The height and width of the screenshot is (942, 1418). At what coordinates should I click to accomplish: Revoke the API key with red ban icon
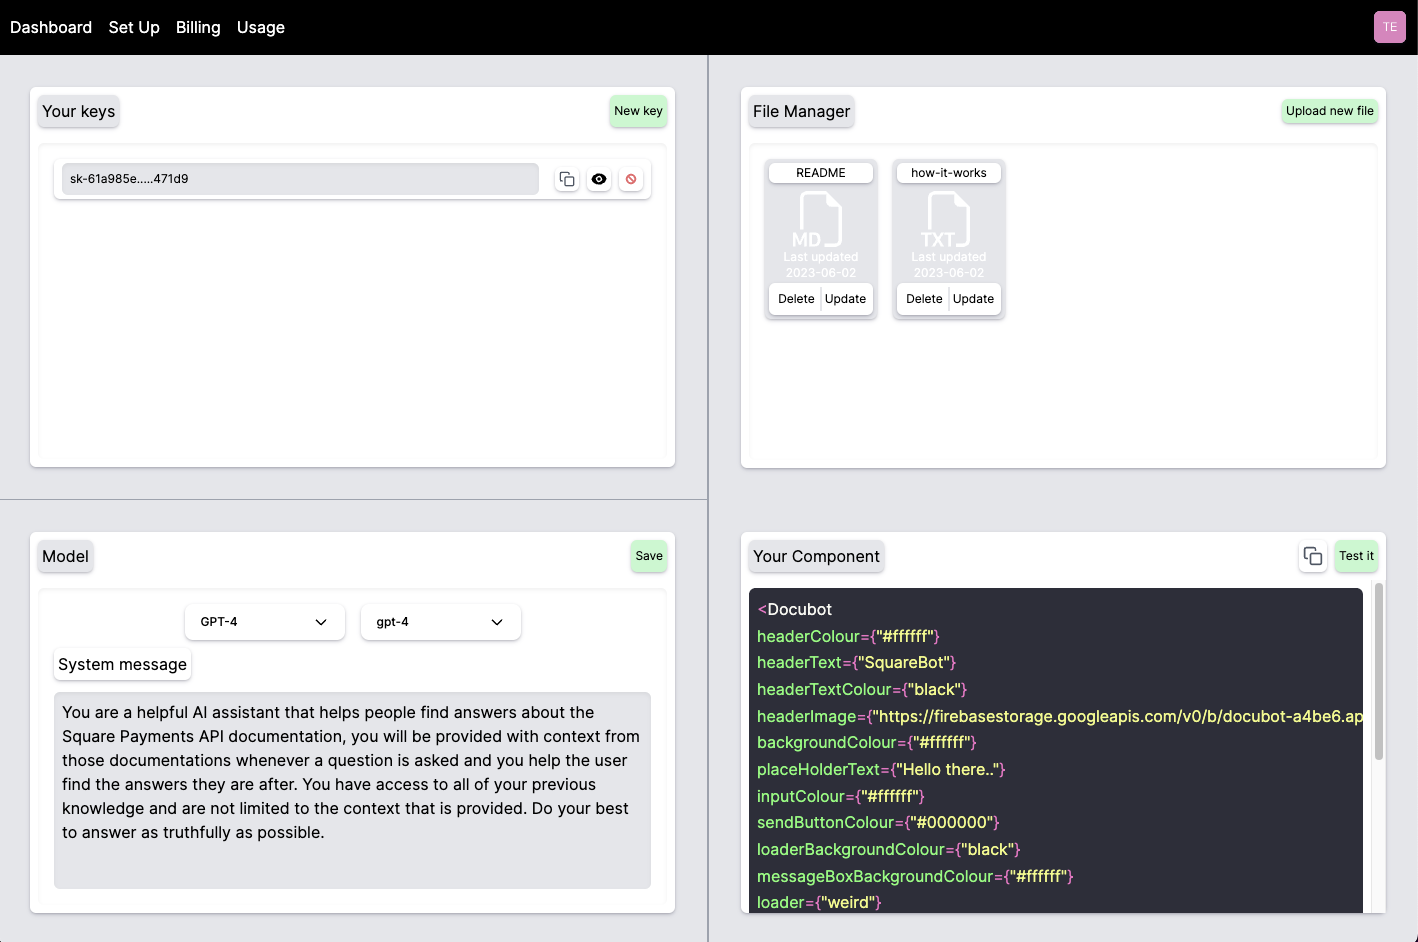(631, 179)
